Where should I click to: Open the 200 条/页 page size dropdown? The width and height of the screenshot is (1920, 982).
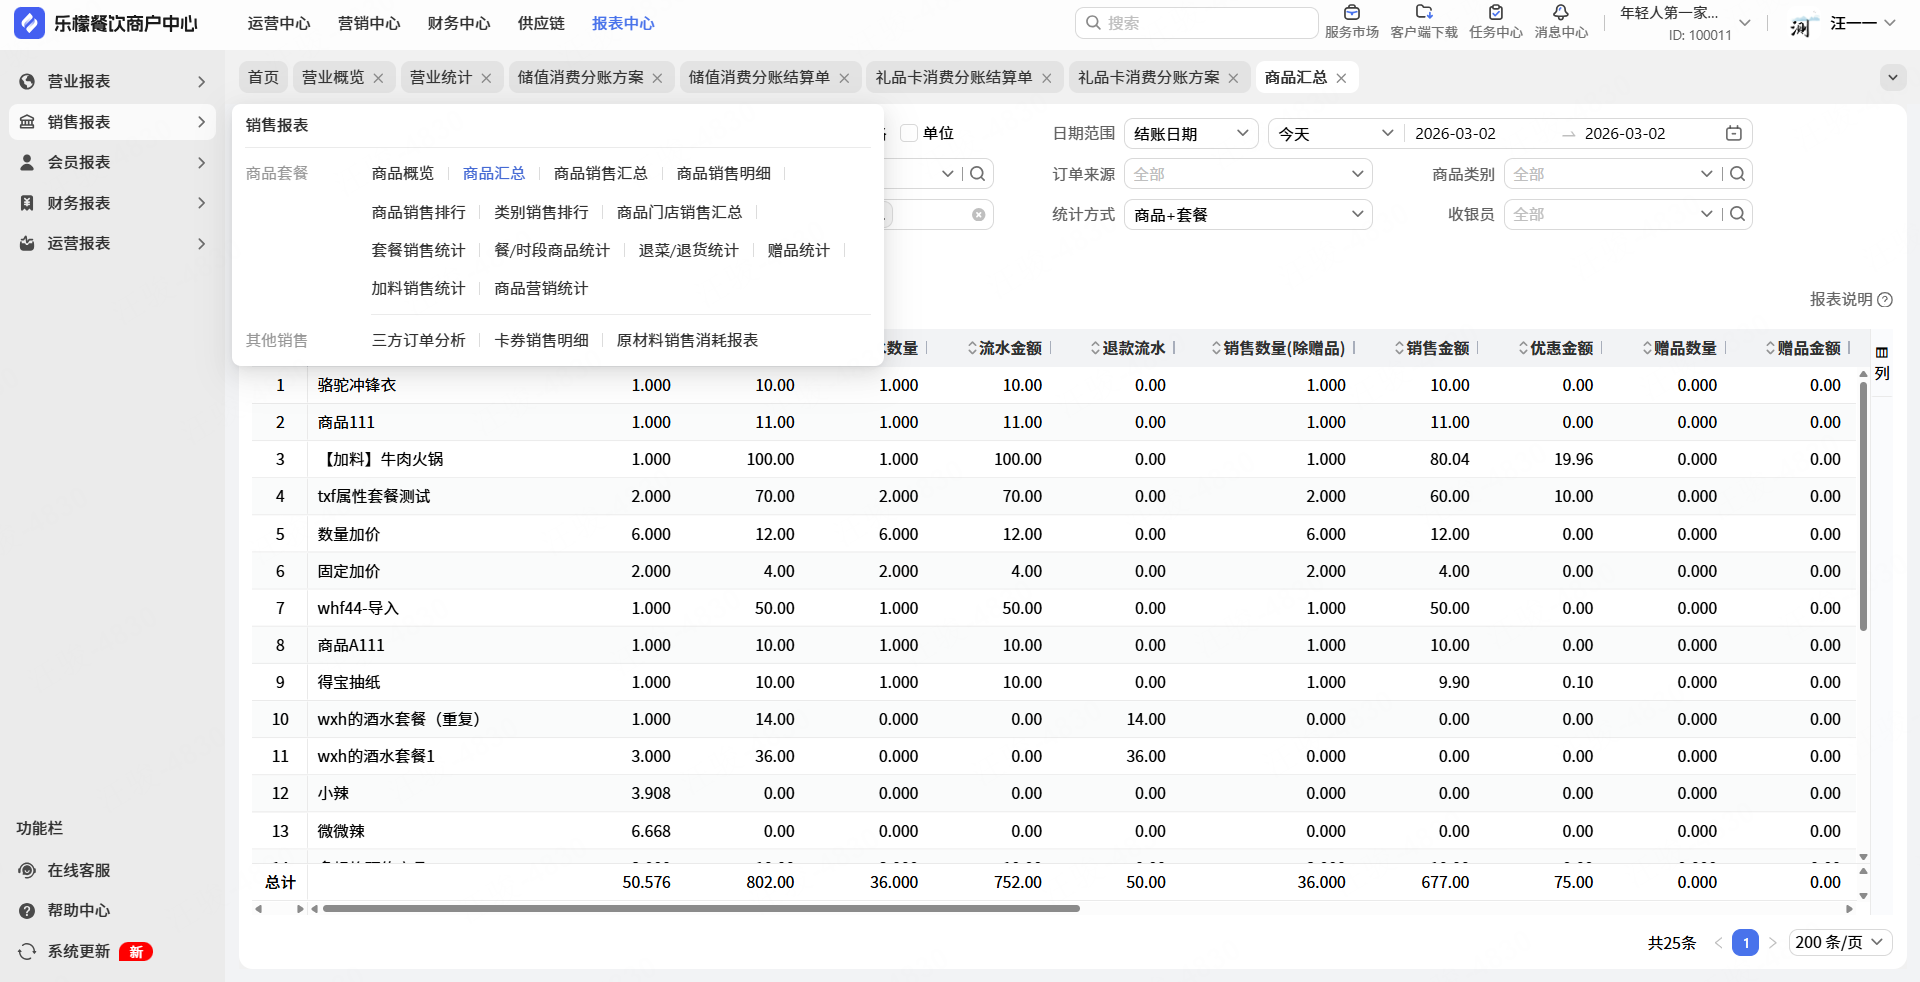click(1838, 942)
